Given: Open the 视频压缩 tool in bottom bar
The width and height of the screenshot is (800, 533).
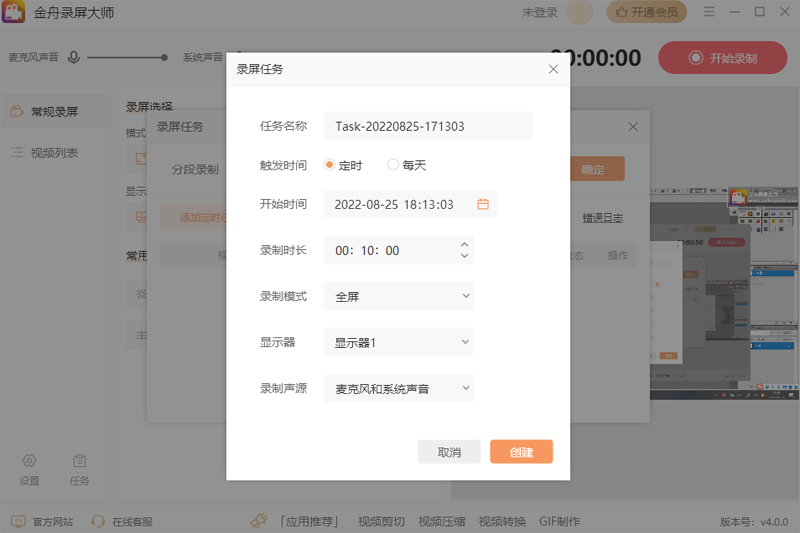Looking at the screenshot, I should [442, 521].
